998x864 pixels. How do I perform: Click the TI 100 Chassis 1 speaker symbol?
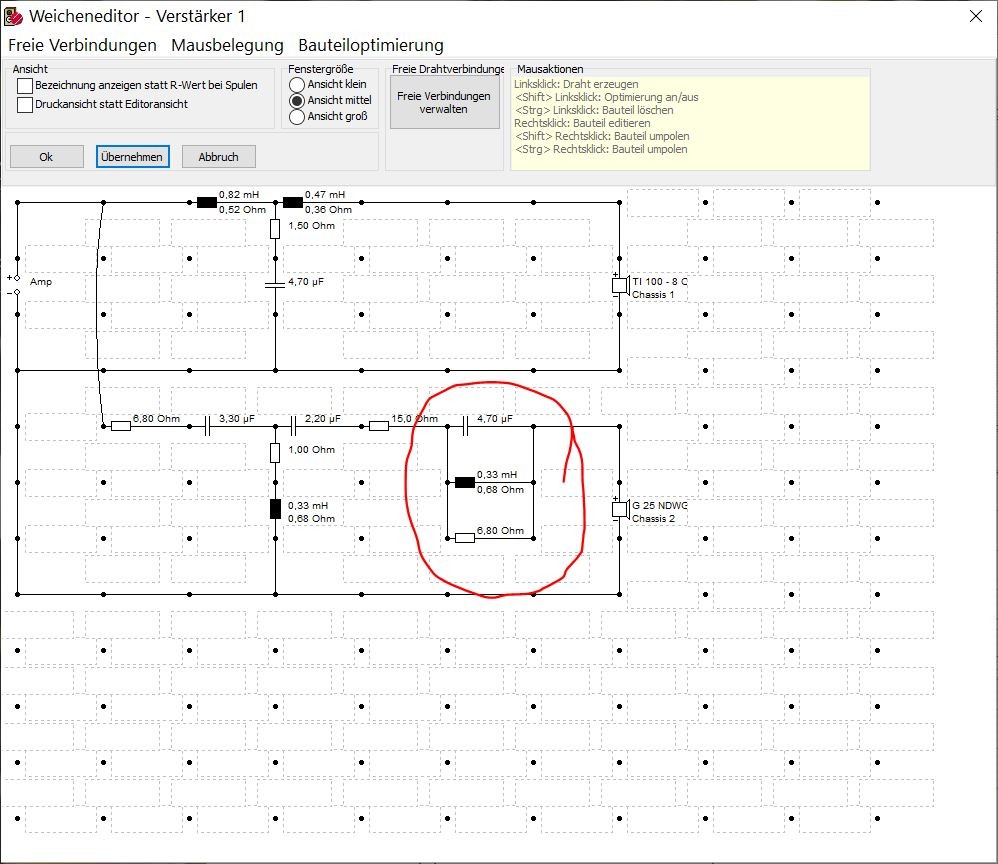pos(620,285)
